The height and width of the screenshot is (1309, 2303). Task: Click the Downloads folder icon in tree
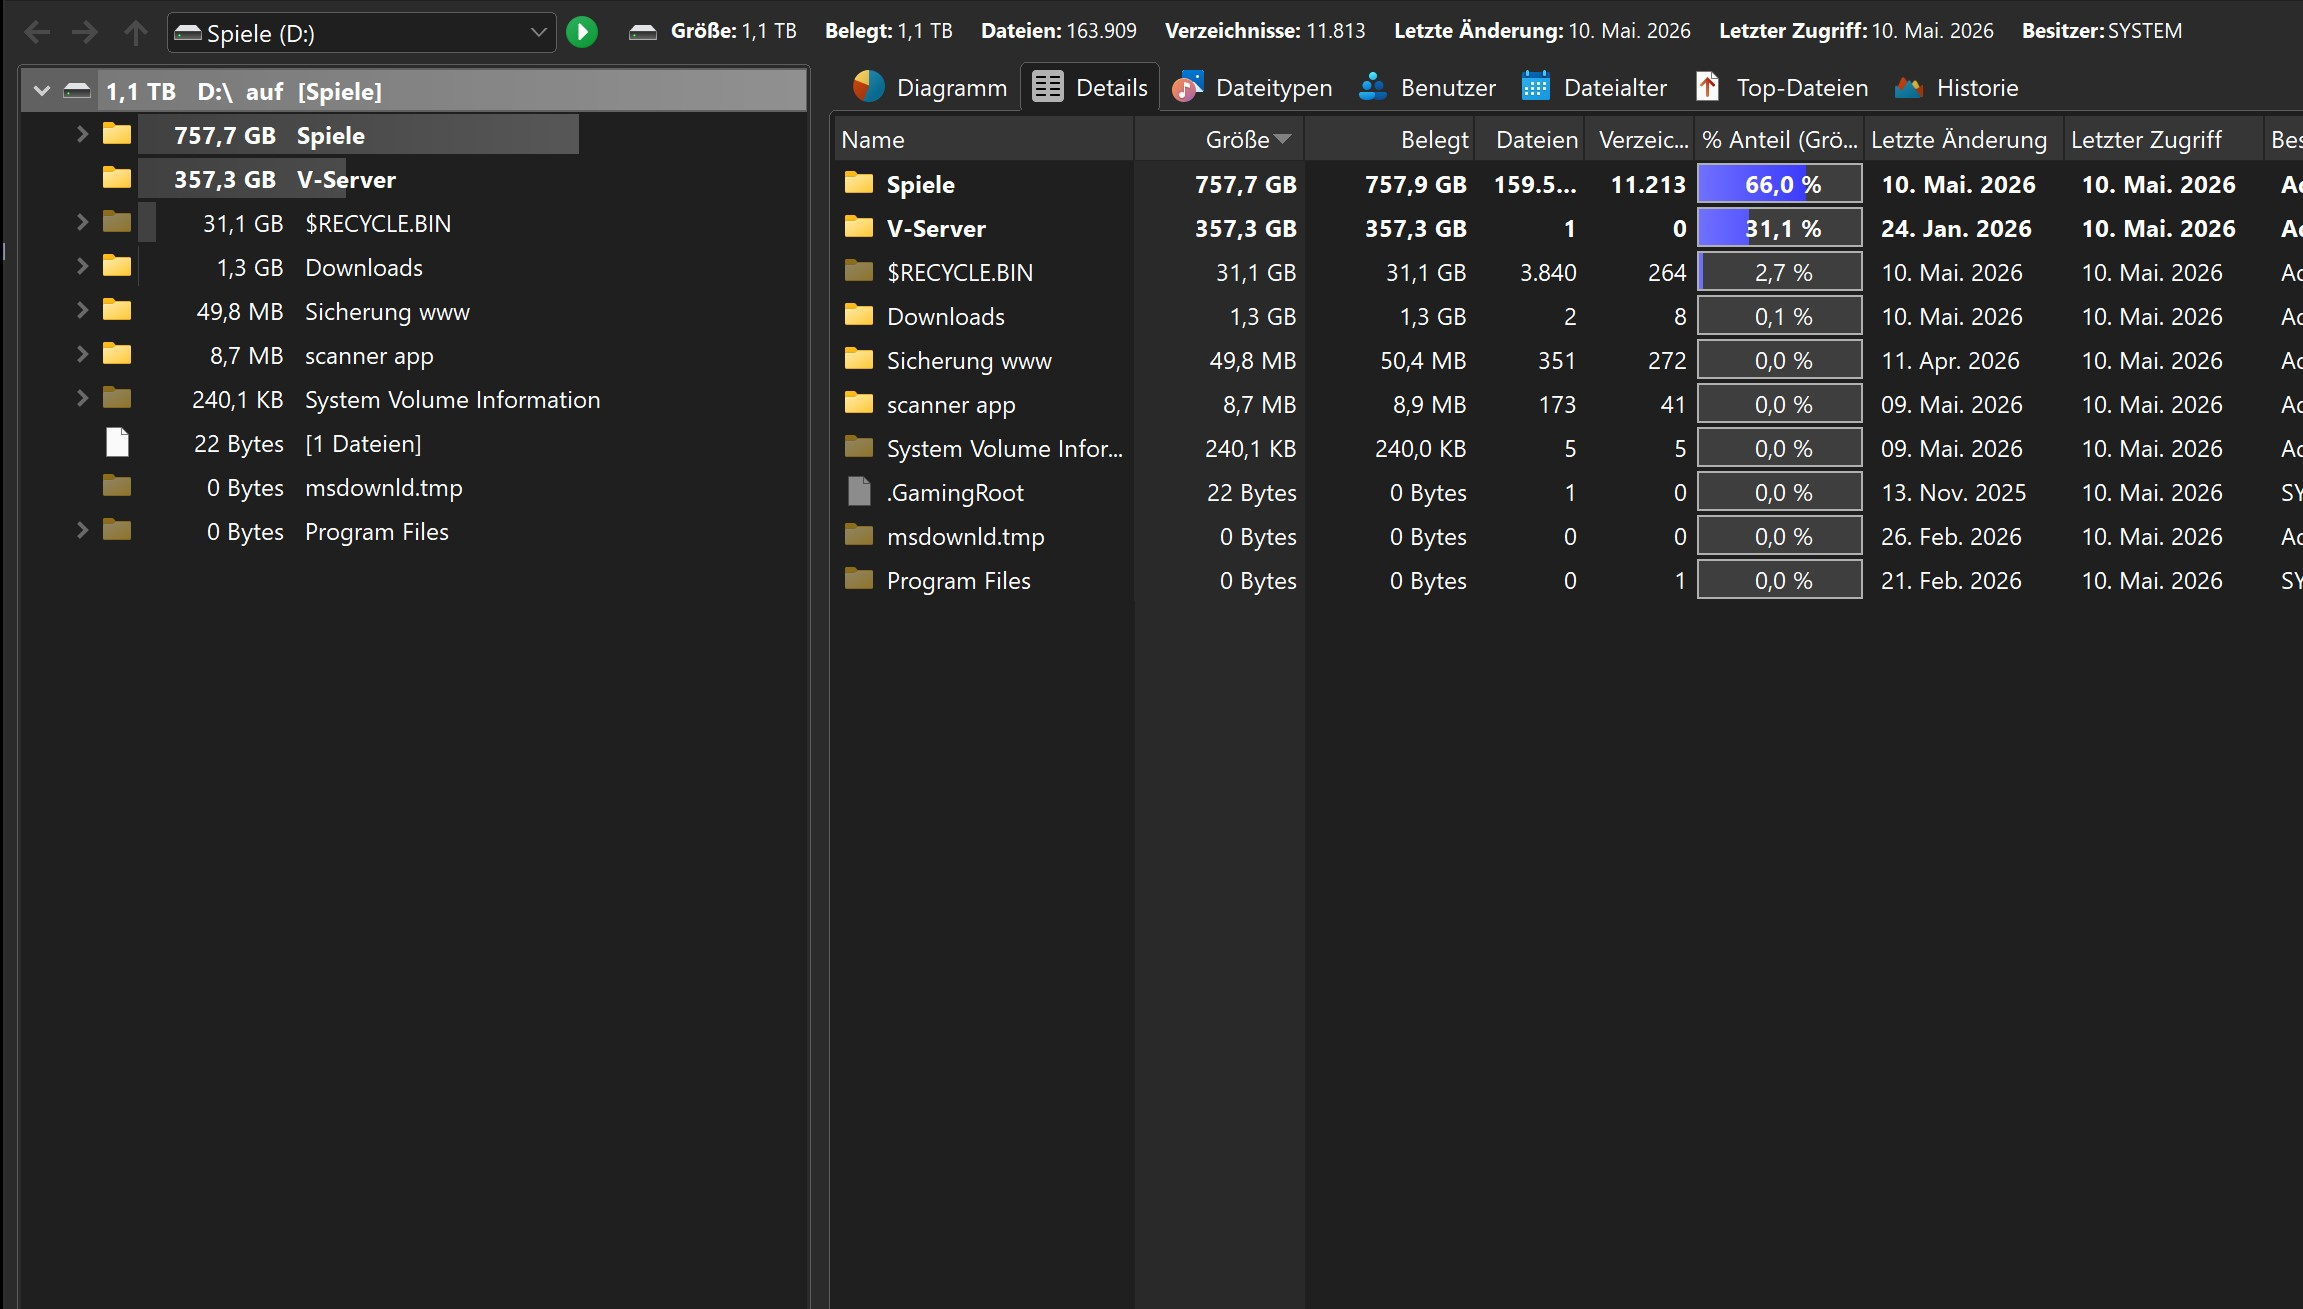[117, 266]
